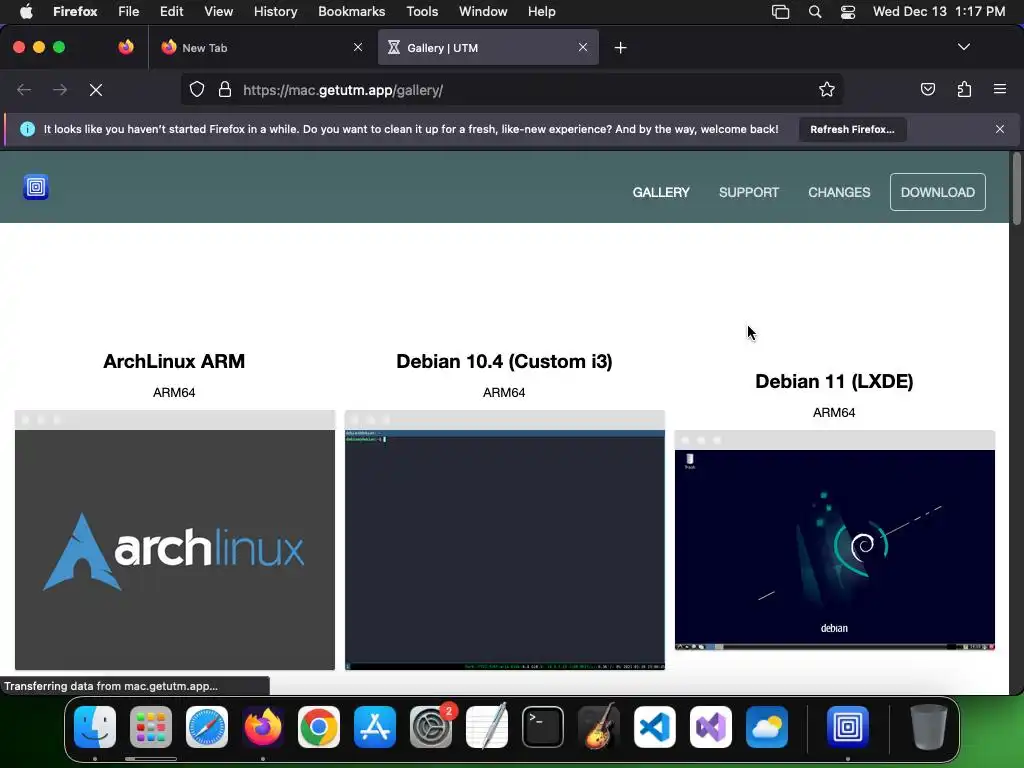
Task: Open Firefox hamburger application menu
Action: (1000, 89)
